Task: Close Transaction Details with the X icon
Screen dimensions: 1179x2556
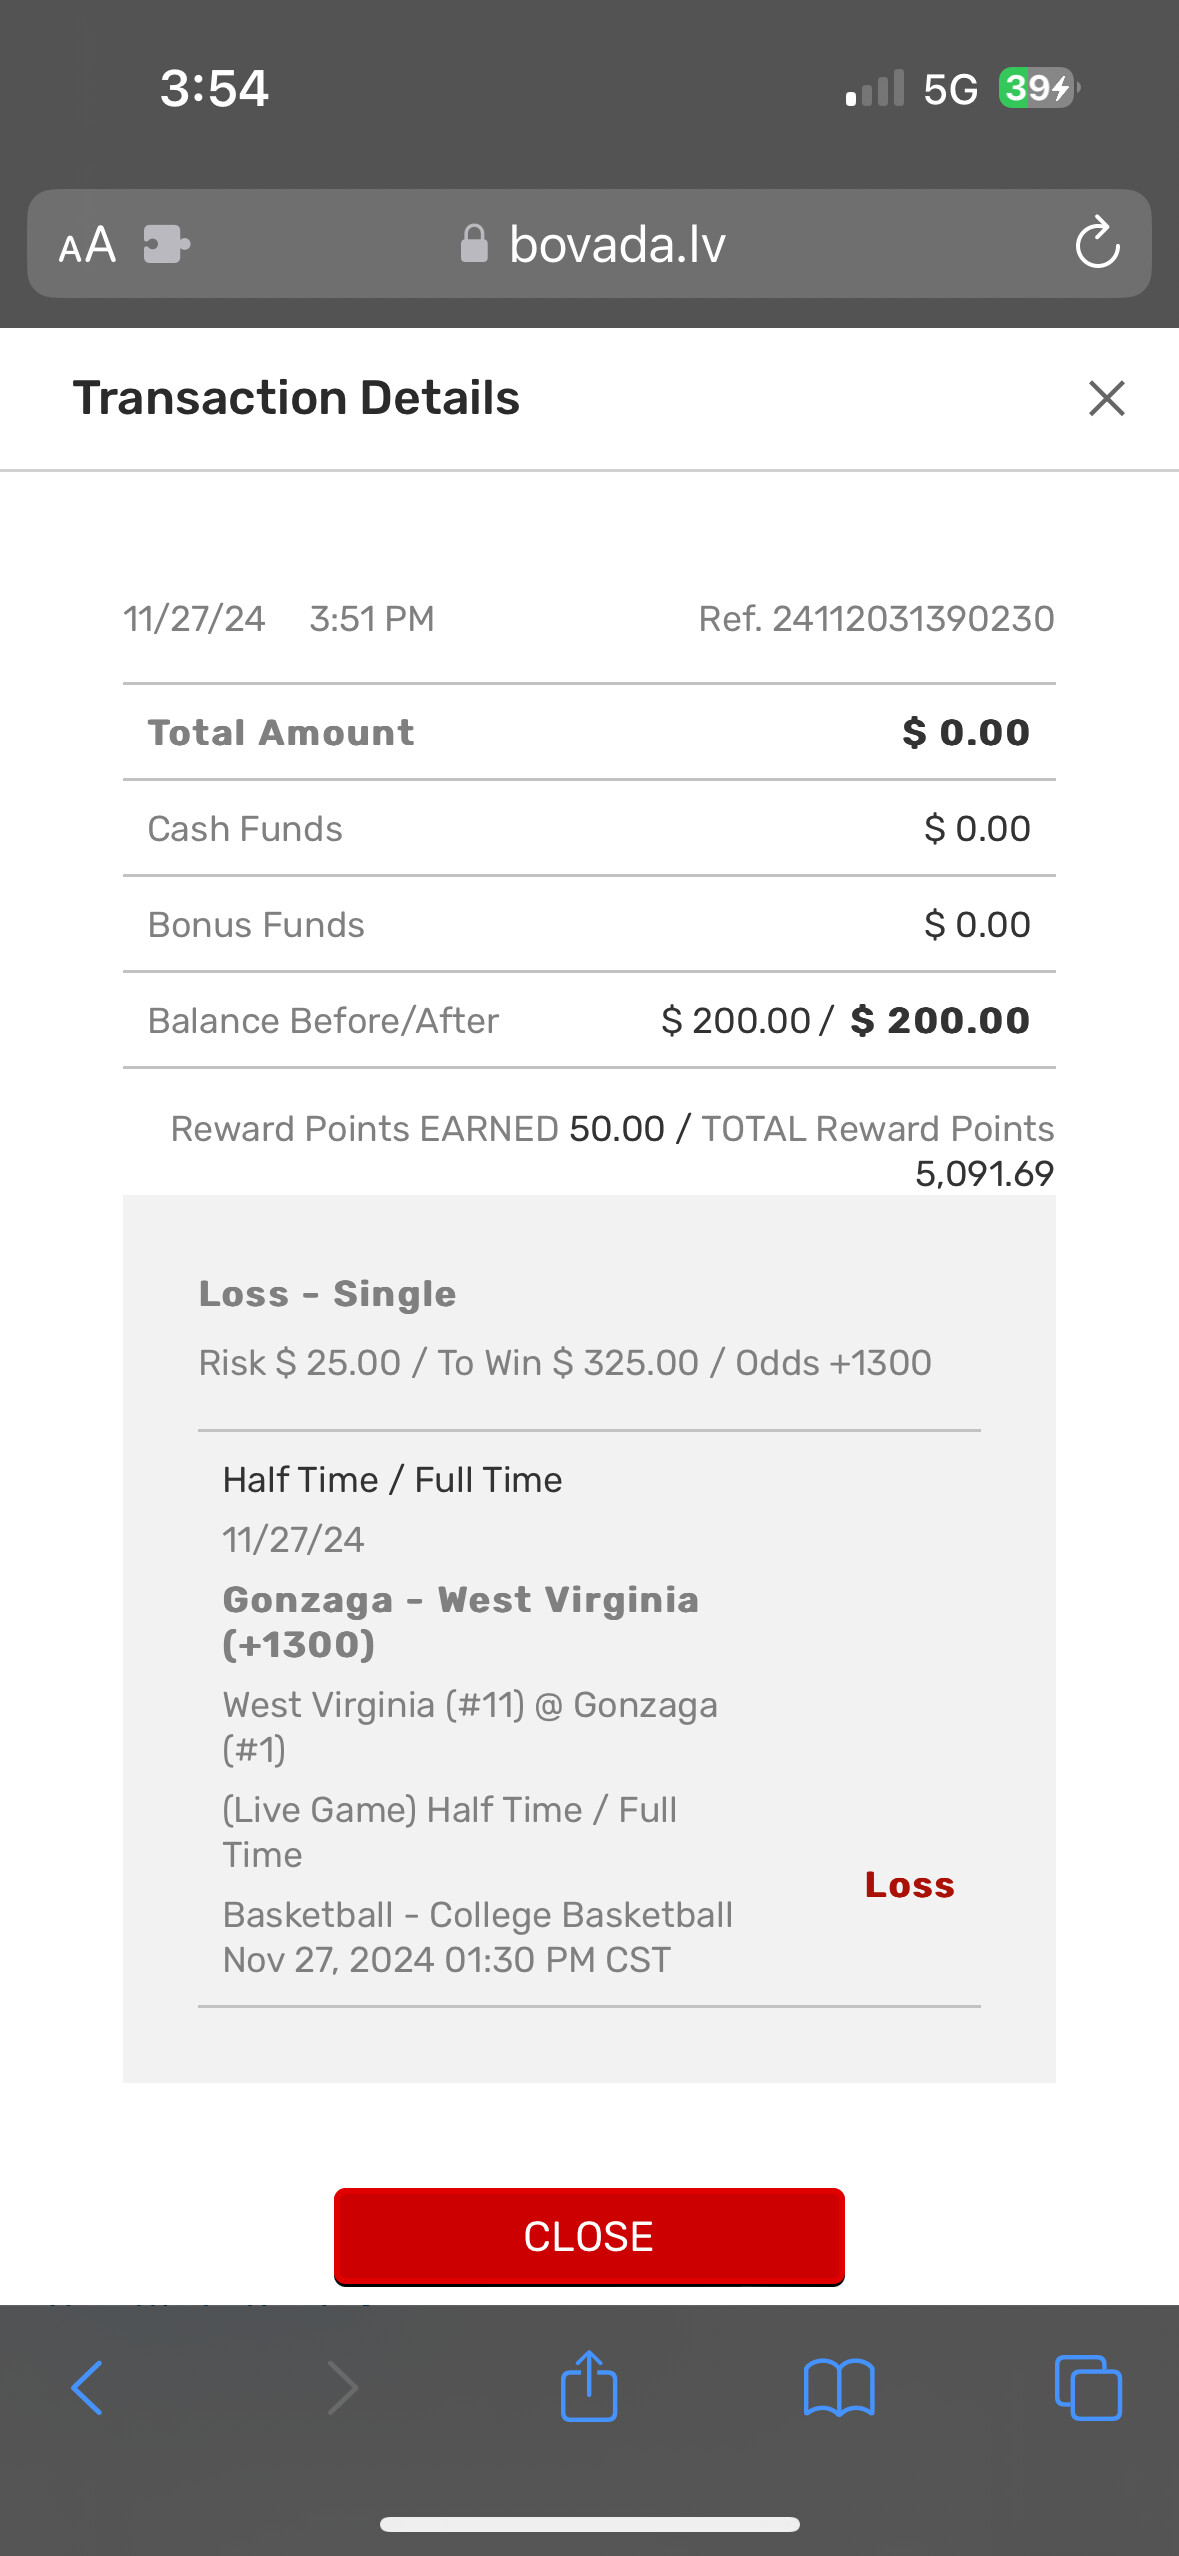Action: pyautogui.click(x=1106, y=398)
